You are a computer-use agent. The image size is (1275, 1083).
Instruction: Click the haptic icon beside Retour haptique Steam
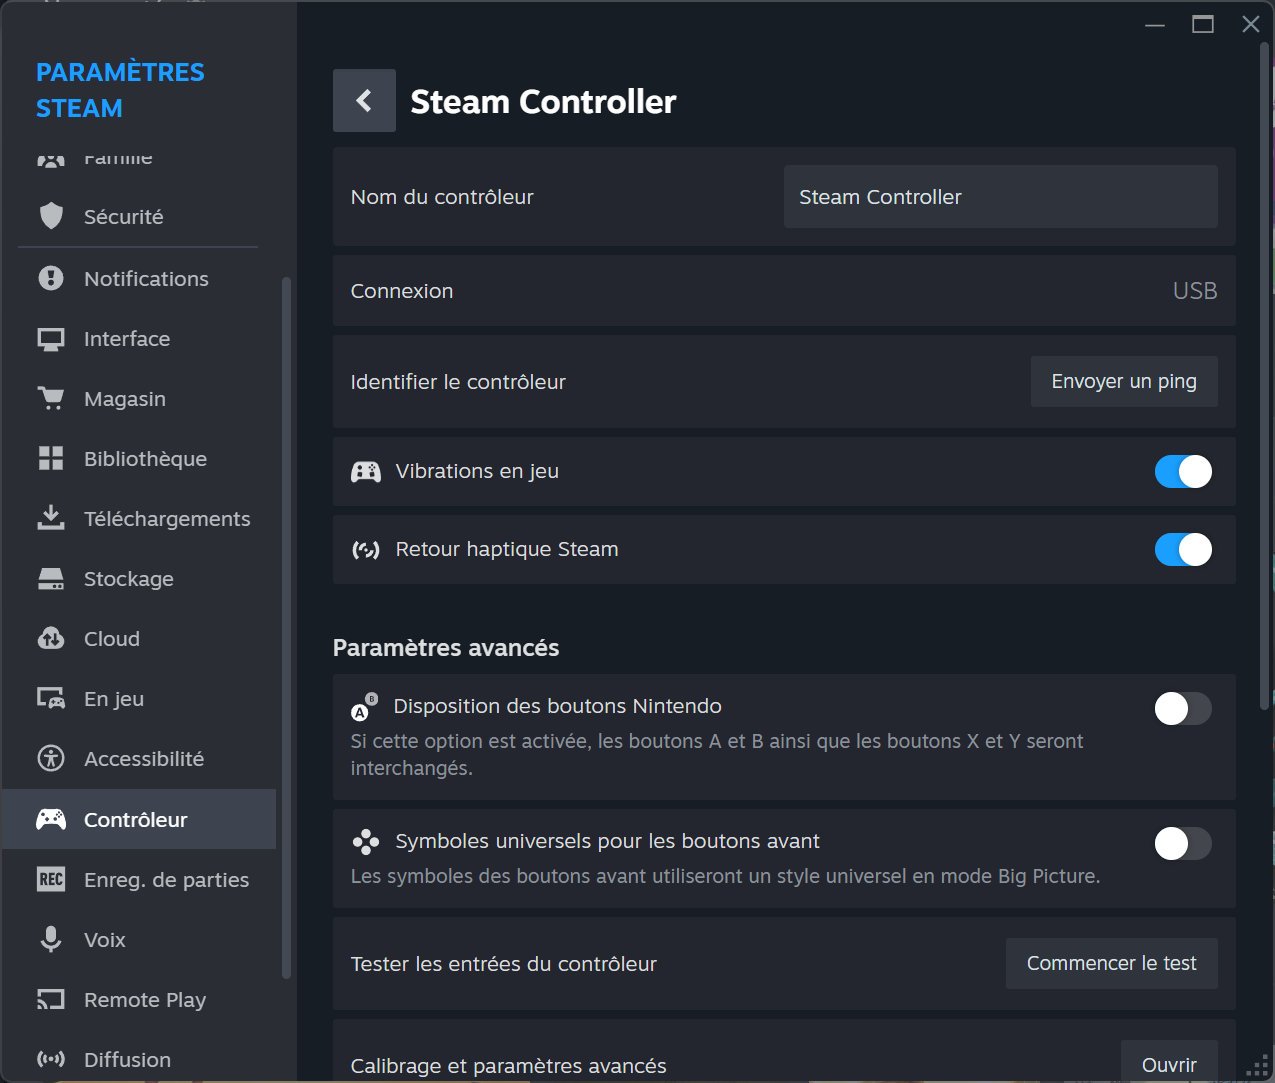[366, 549]
